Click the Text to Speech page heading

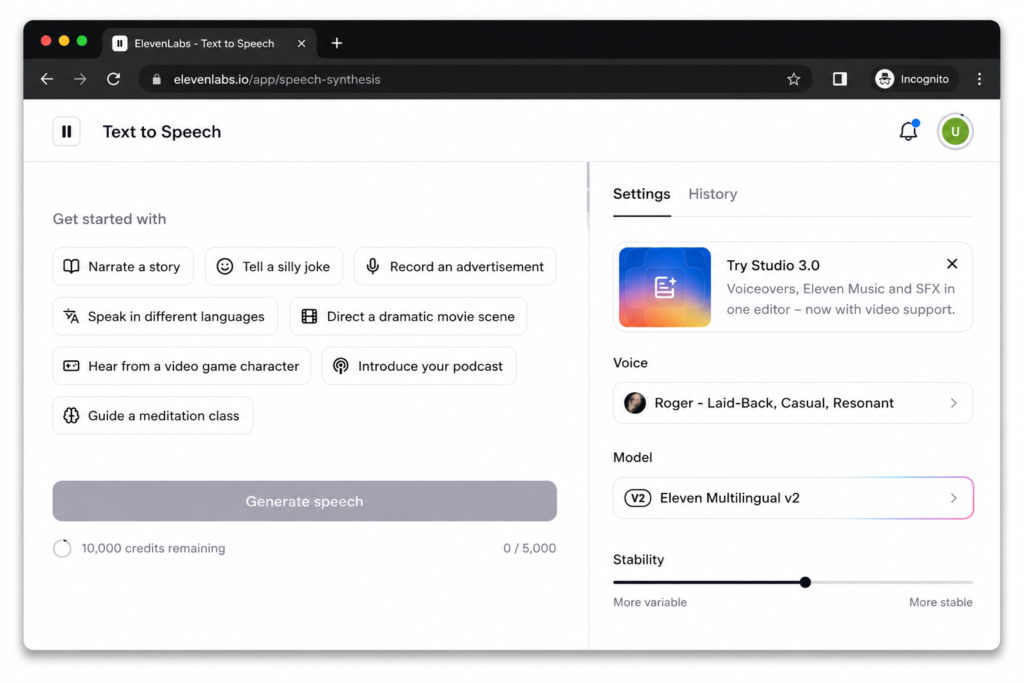click(x=162, y=132)
